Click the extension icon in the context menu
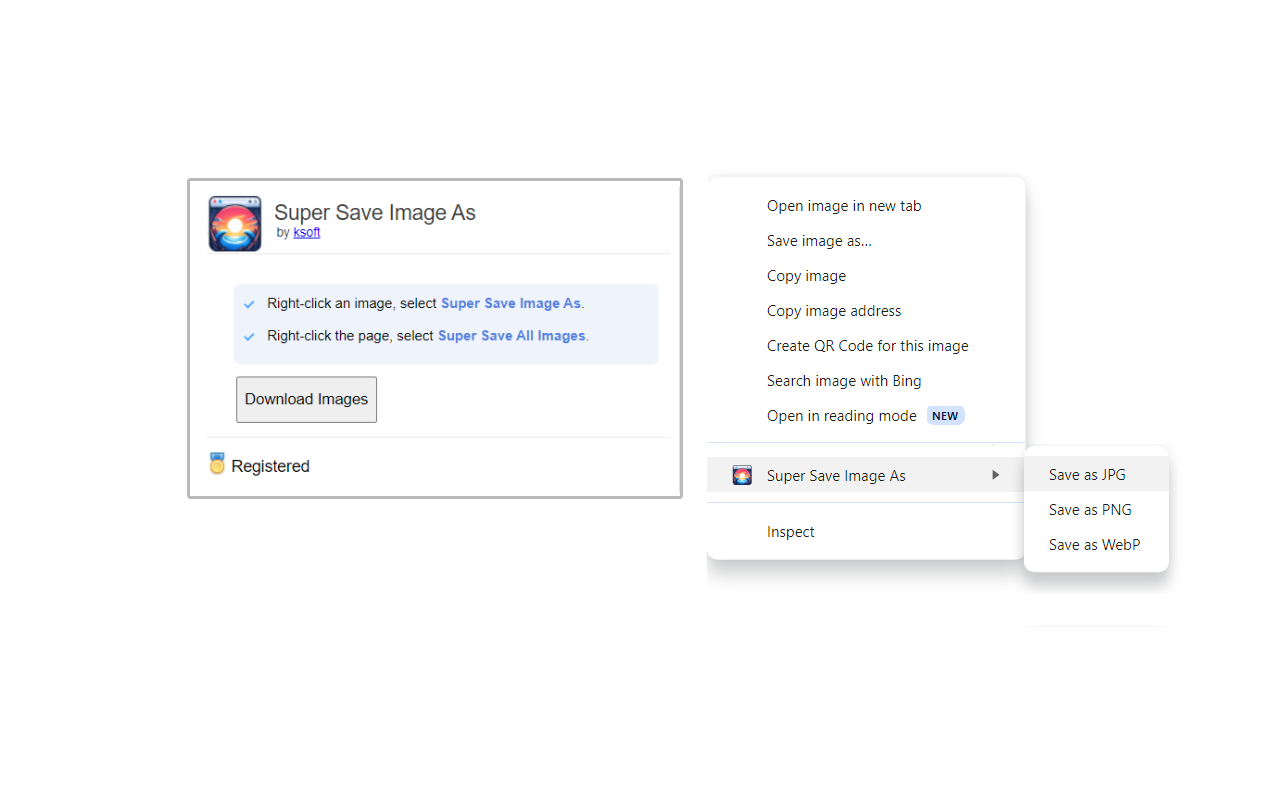Viewport: 1280px width, 800px height. pyautogui.click(x=742, y=475)
